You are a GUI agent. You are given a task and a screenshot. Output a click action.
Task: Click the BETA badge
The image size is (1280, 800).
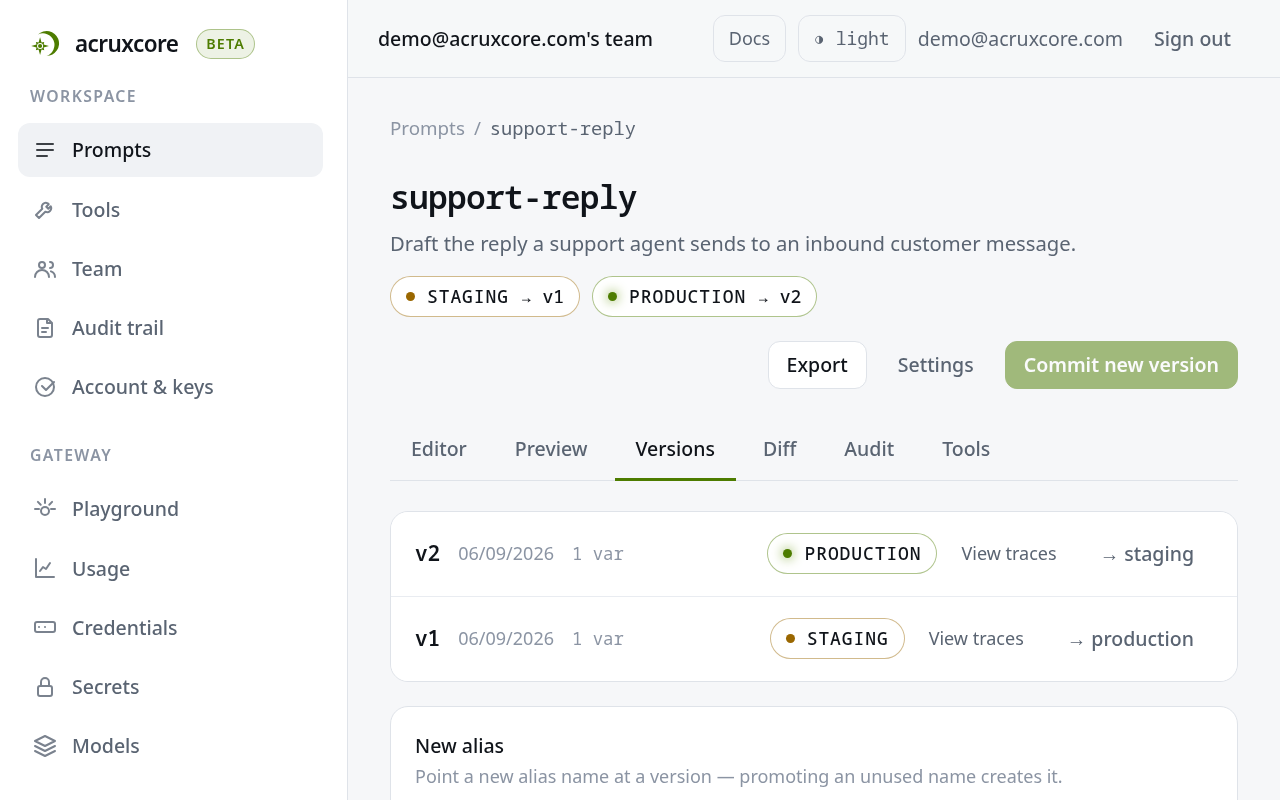pos(225,44)
